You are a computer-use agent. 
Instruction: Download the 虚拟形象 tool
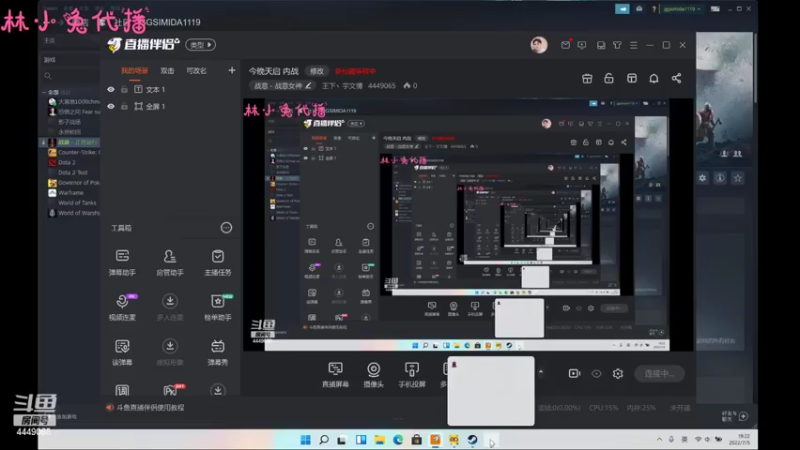[x=170, y=352]
